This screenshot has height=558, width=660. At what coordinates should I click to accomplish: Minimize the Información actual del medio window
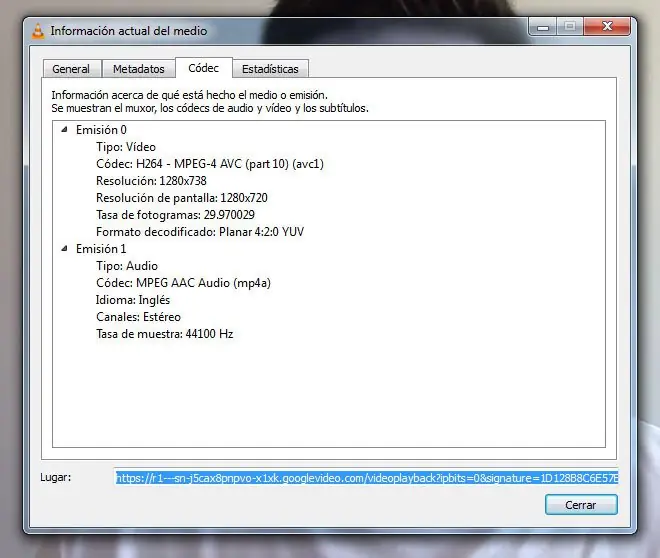tap(543, 27)
